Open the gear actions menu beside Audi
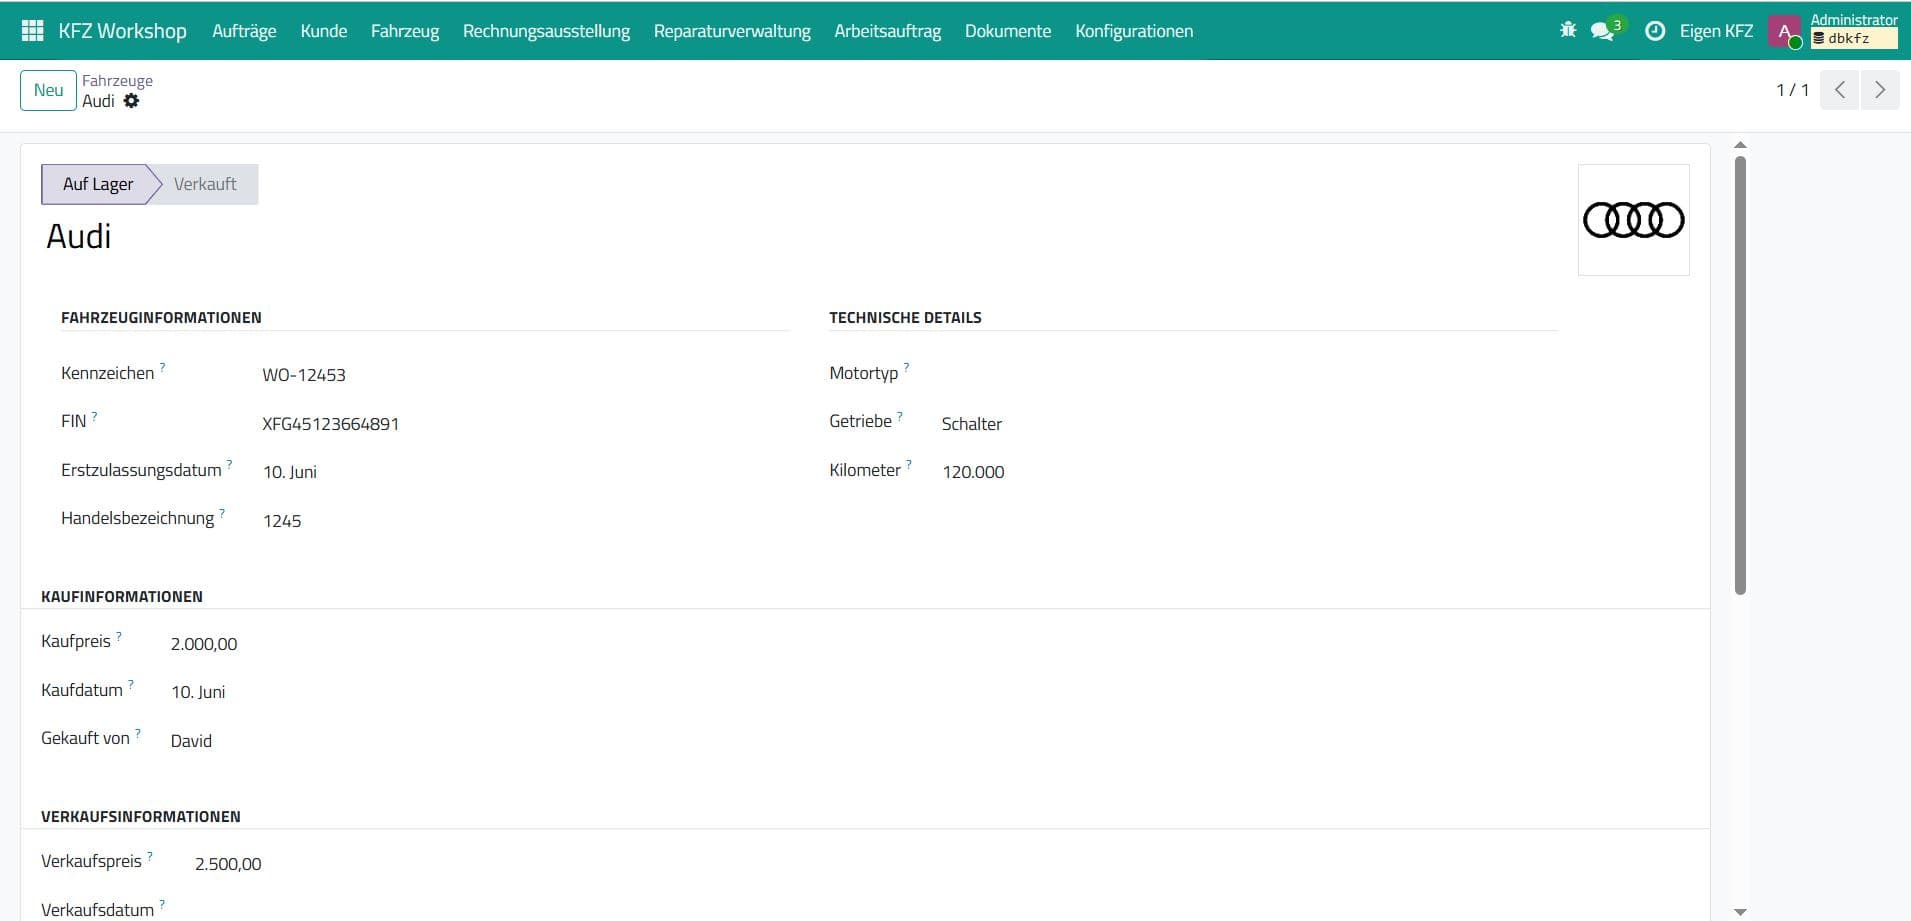1911x921 pixels. [x=131, y=101]
